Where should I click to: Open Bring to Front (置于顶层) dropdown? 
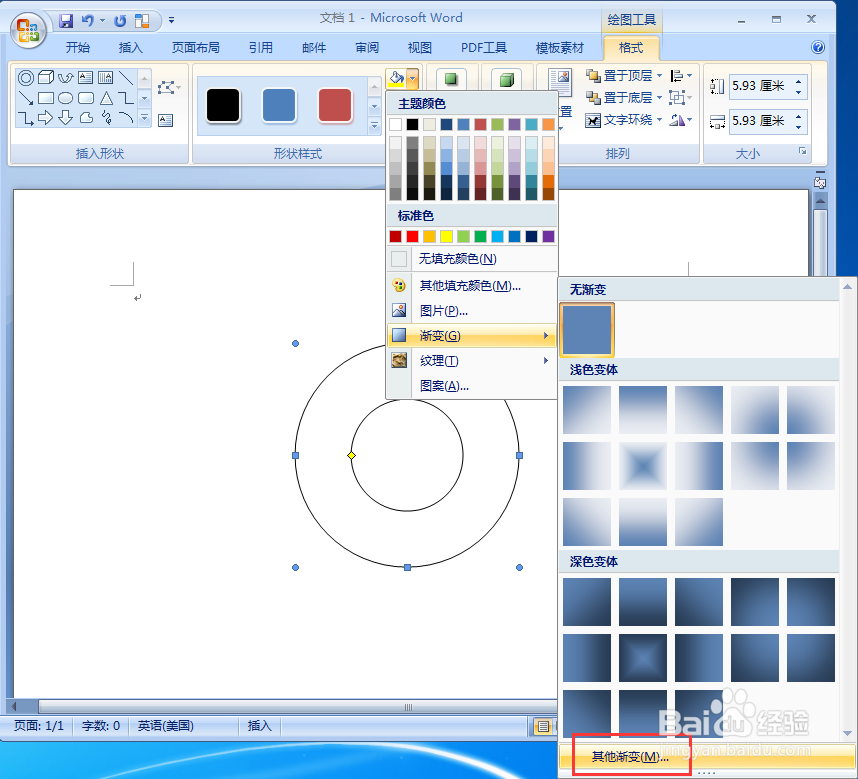coord(659,75)
